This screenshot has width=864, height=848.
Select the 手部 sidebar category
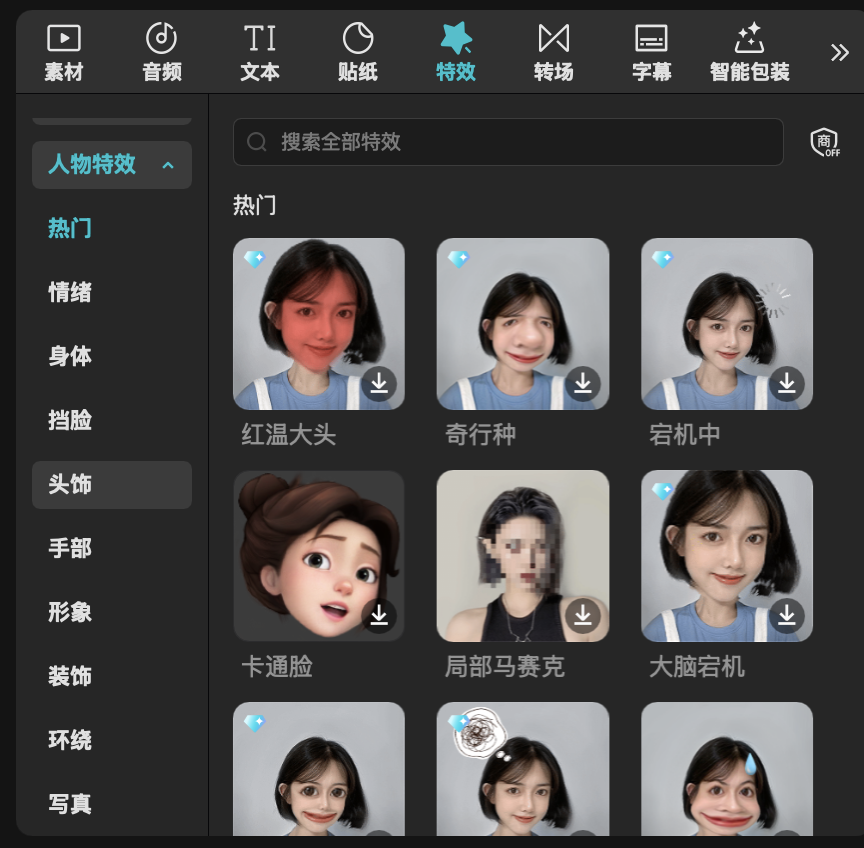(x=69, y=548)
